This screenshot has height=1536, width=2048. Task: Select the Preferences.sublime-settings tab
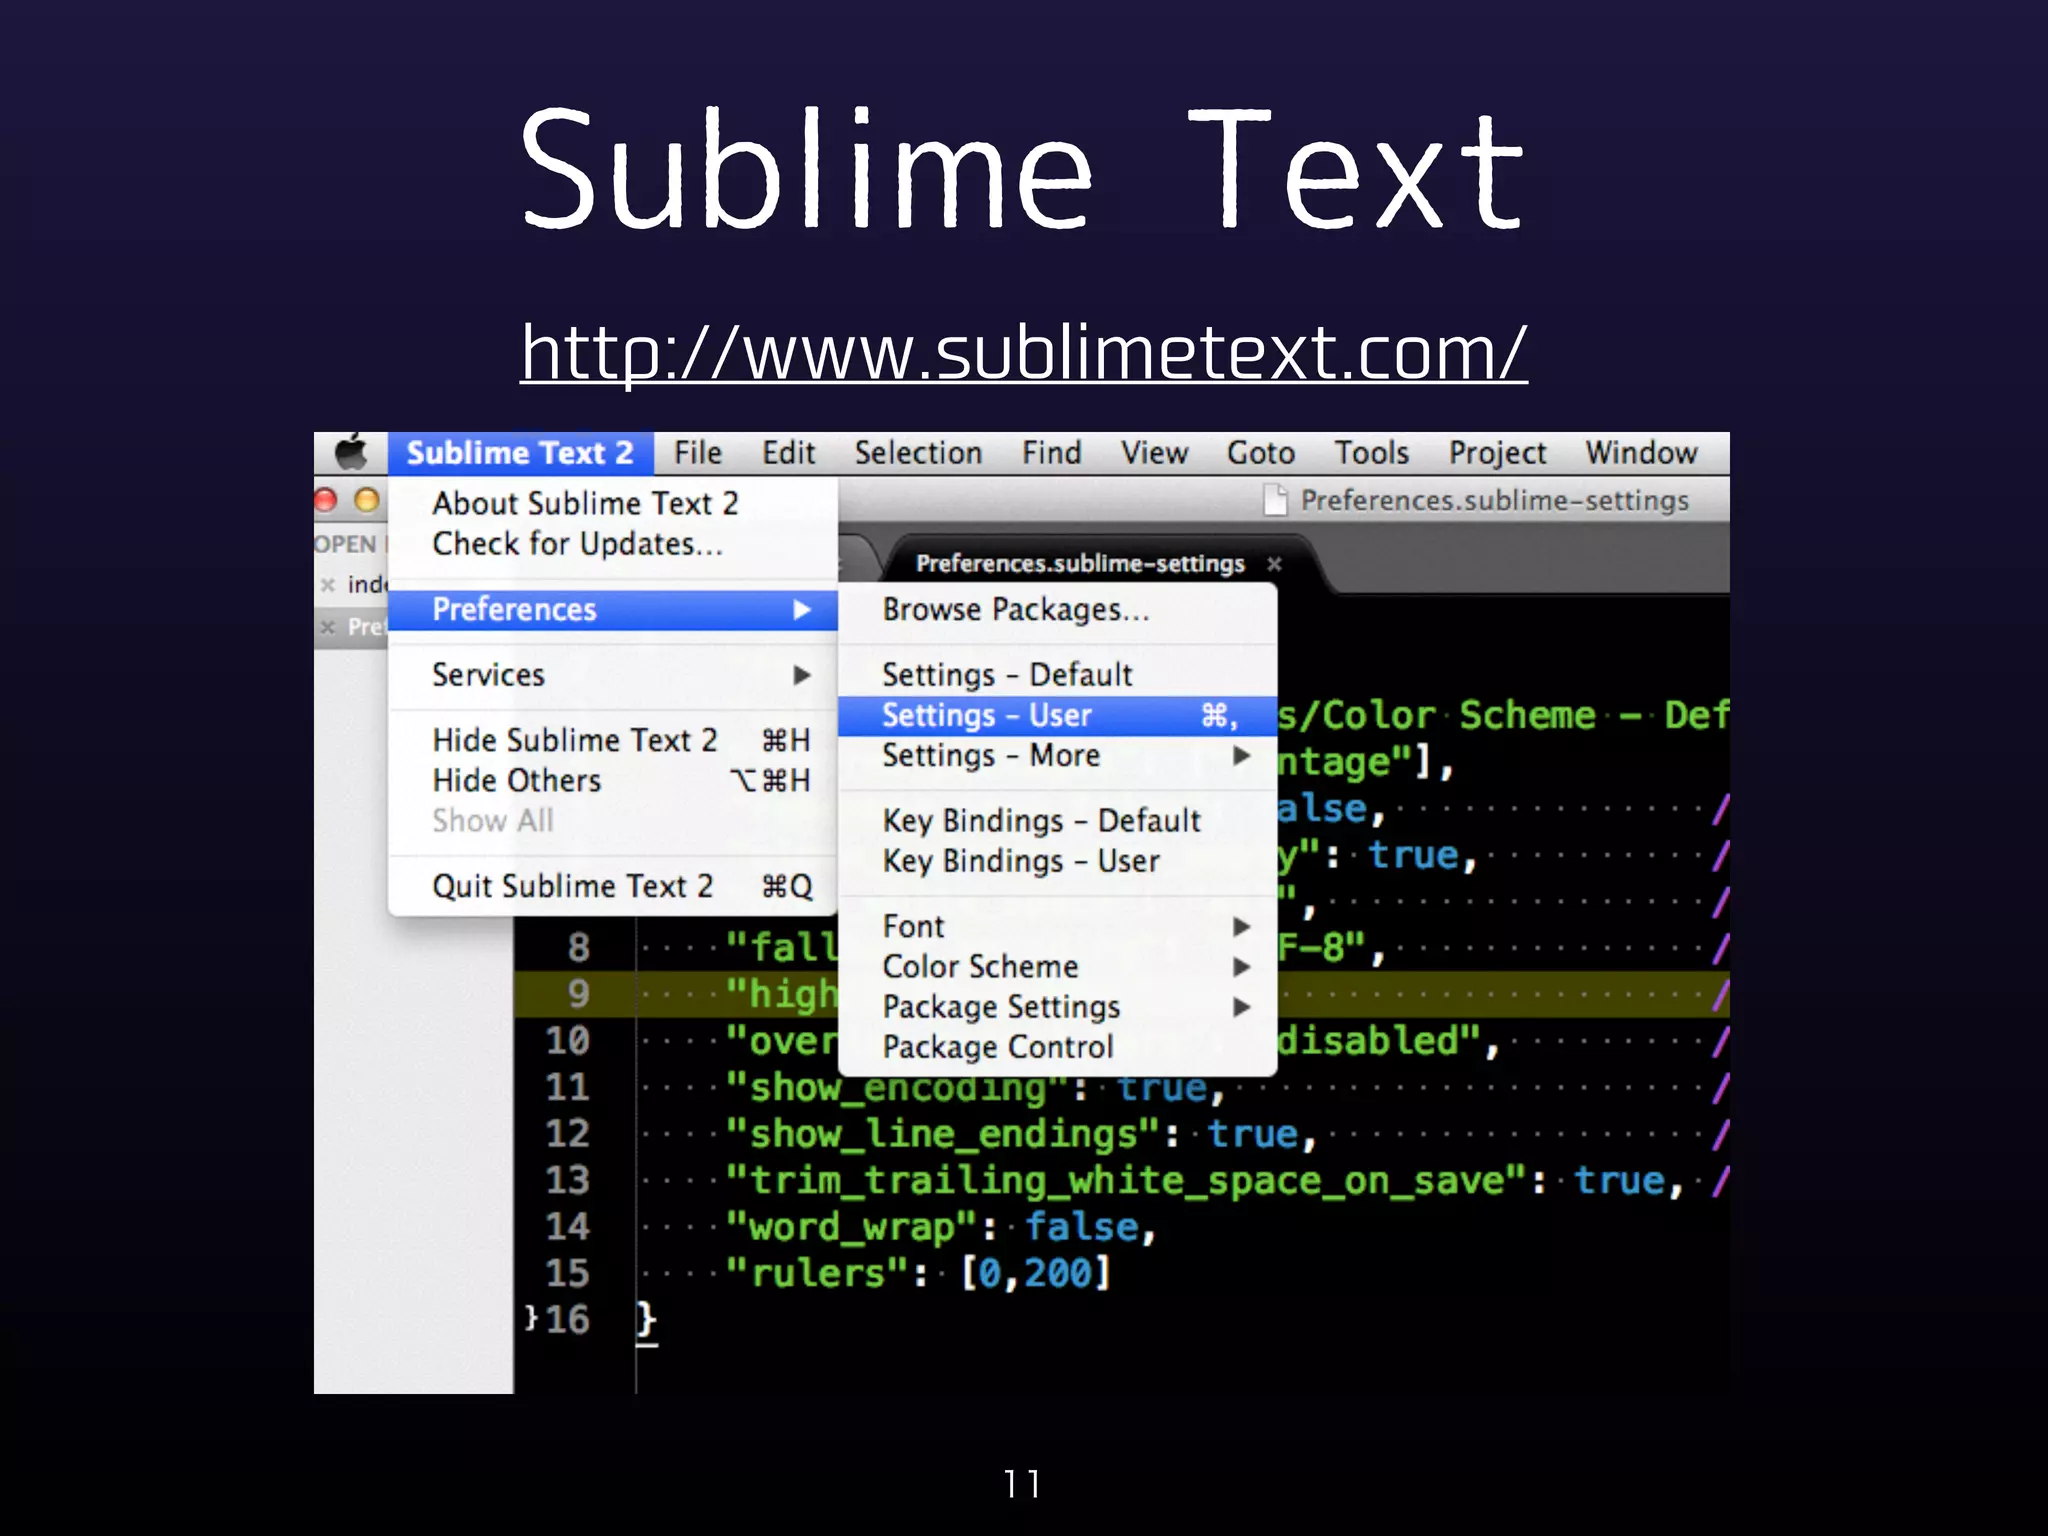[1080, 564]
